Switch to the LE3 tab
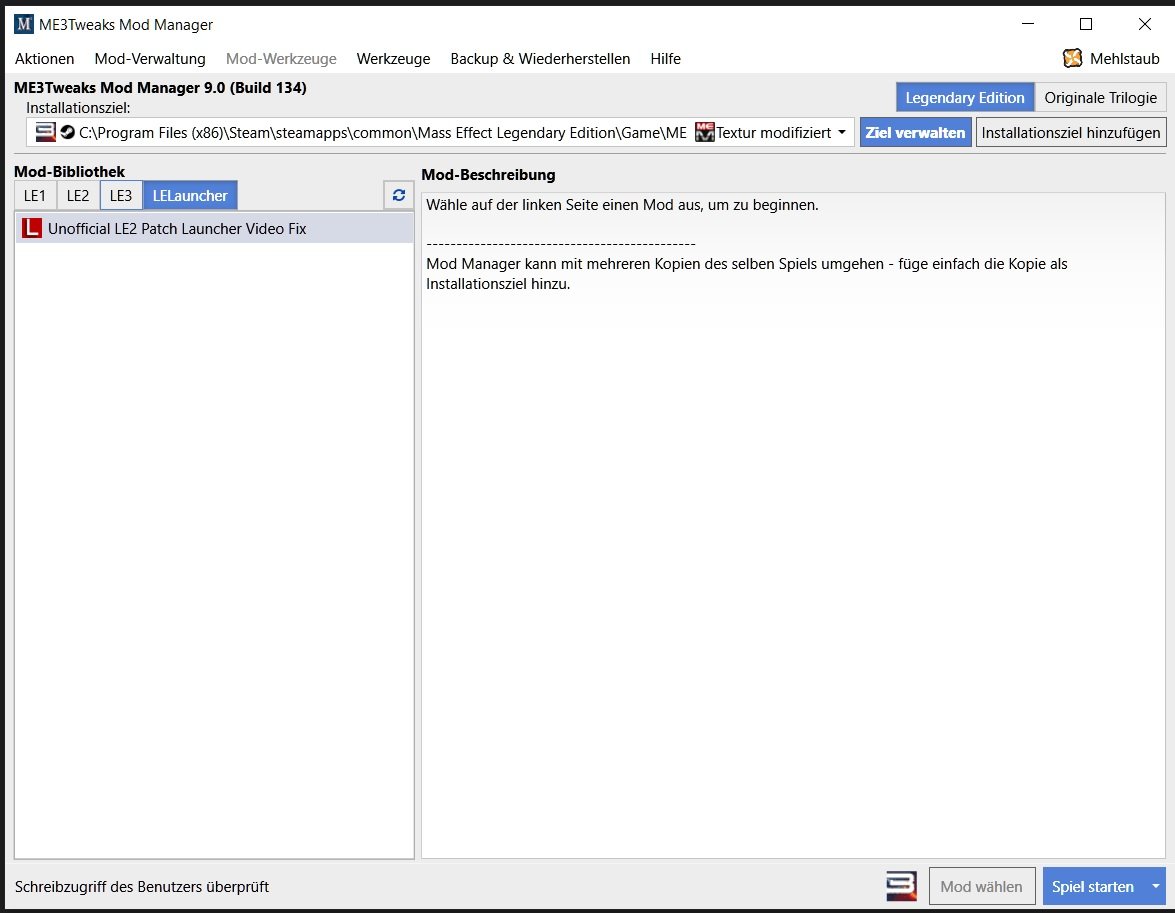Image resolution: width=1175 pixels, height=913 pixels. (121, 196)
